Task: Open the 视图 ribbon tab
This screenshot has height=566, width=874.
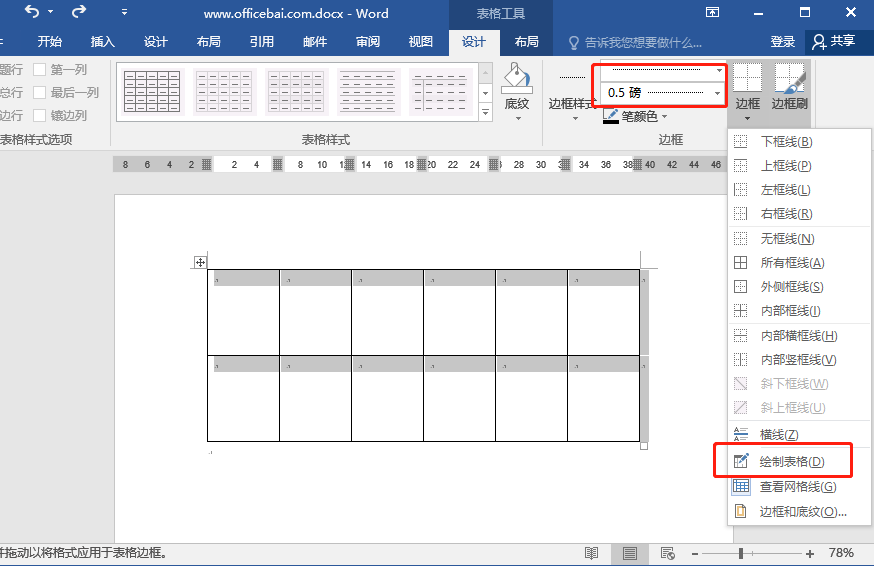Action: click(x=420, y=42)
